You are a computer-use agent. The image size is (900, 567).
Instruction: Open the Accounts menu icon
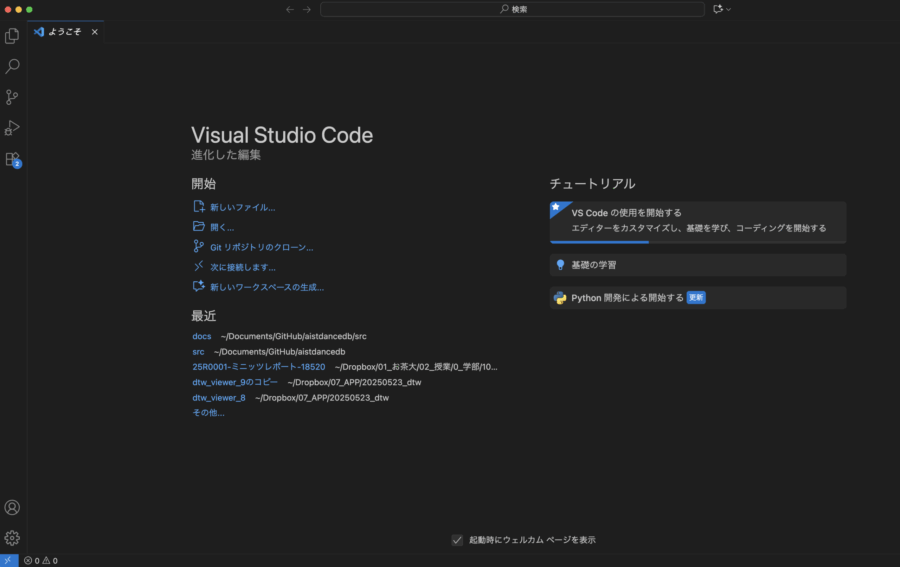12,508
